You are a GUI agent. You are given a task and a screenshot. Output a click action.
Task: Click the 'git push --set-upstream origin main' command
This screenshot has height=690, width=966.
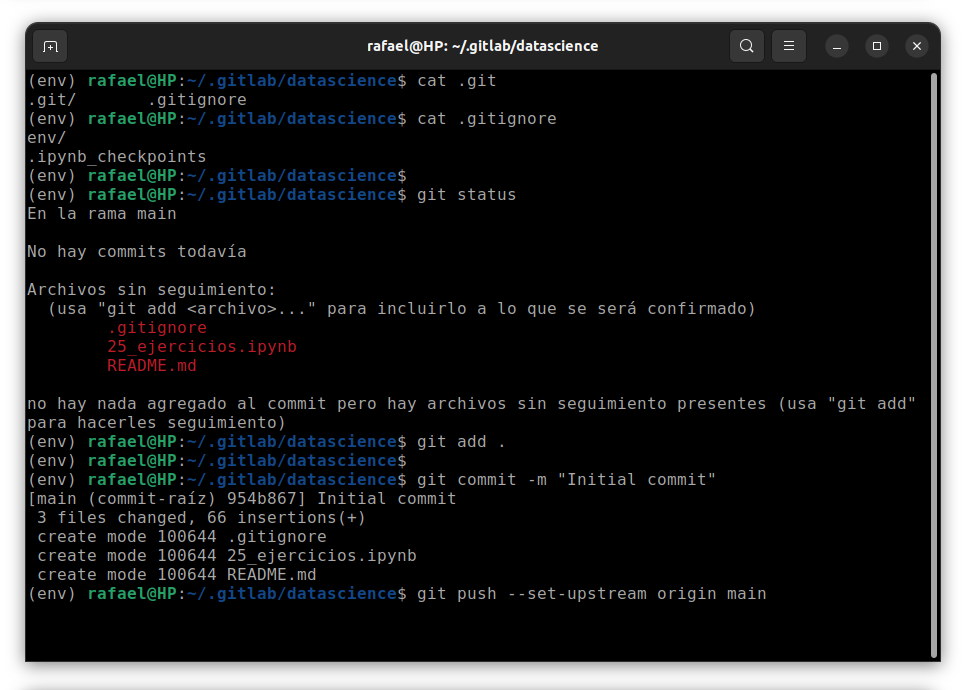(x=591, y=594)
